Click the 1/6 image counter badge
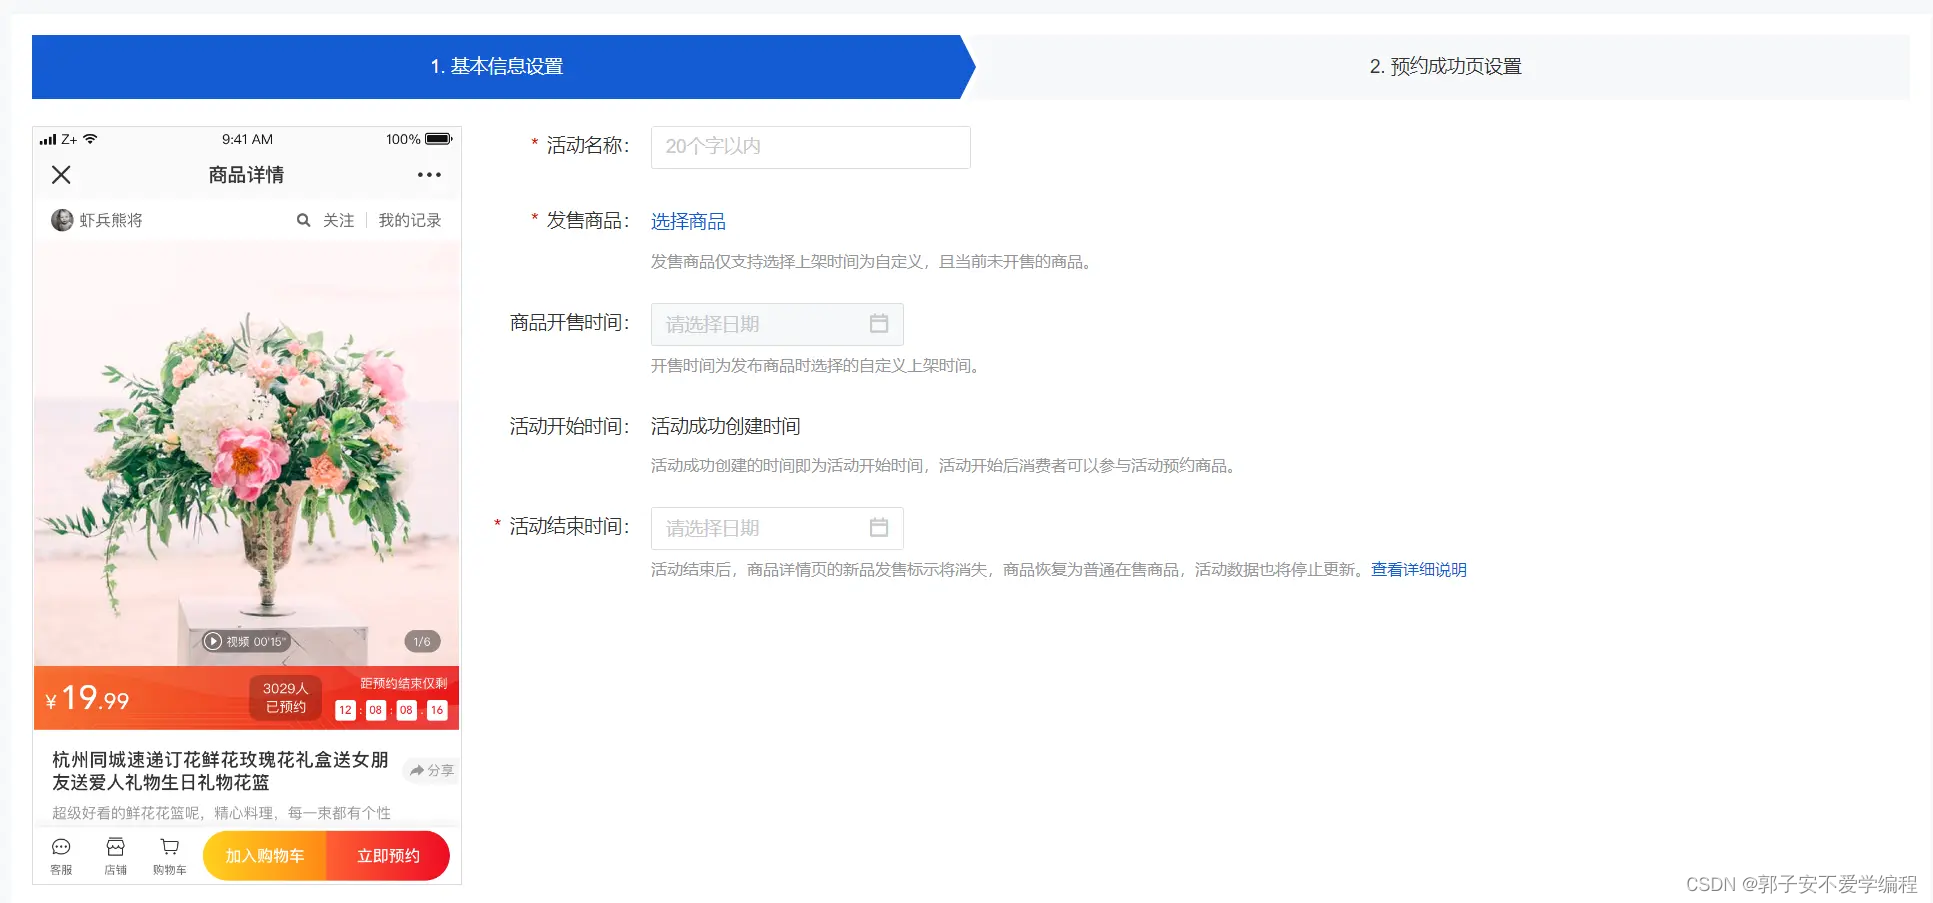The image size is (1933, 903). (x=422, y=641)
